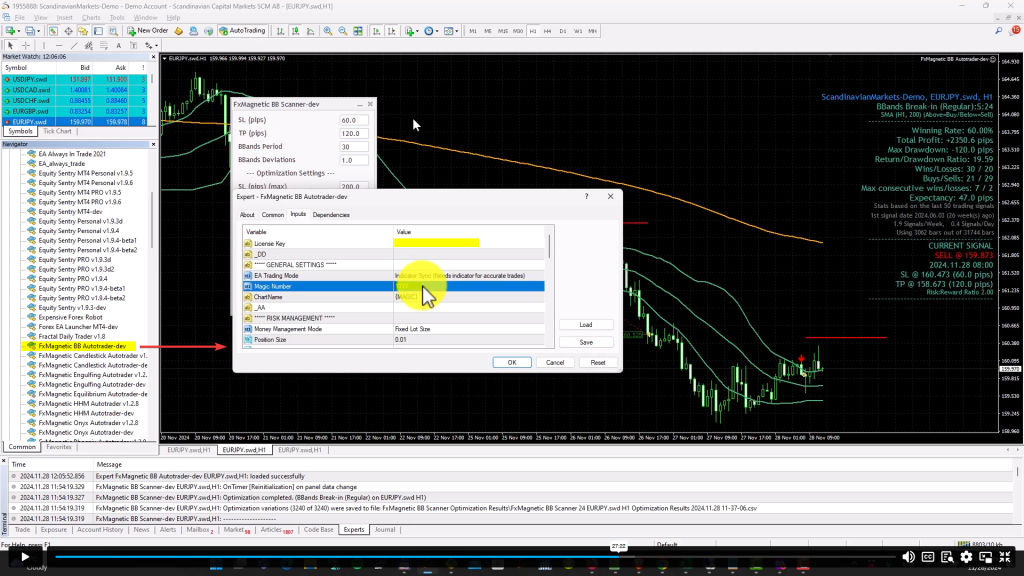Mute the video with speaker icon
This screenshot has height=576, width=1024.
point(908,557)
